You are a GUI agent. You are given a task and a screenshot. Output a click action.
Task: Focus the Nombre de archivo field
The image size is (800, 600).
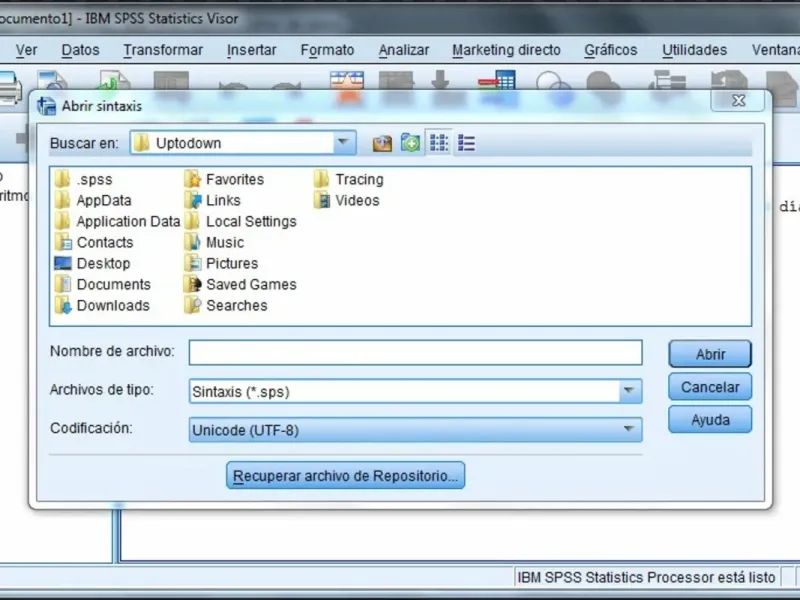(415, 353)
